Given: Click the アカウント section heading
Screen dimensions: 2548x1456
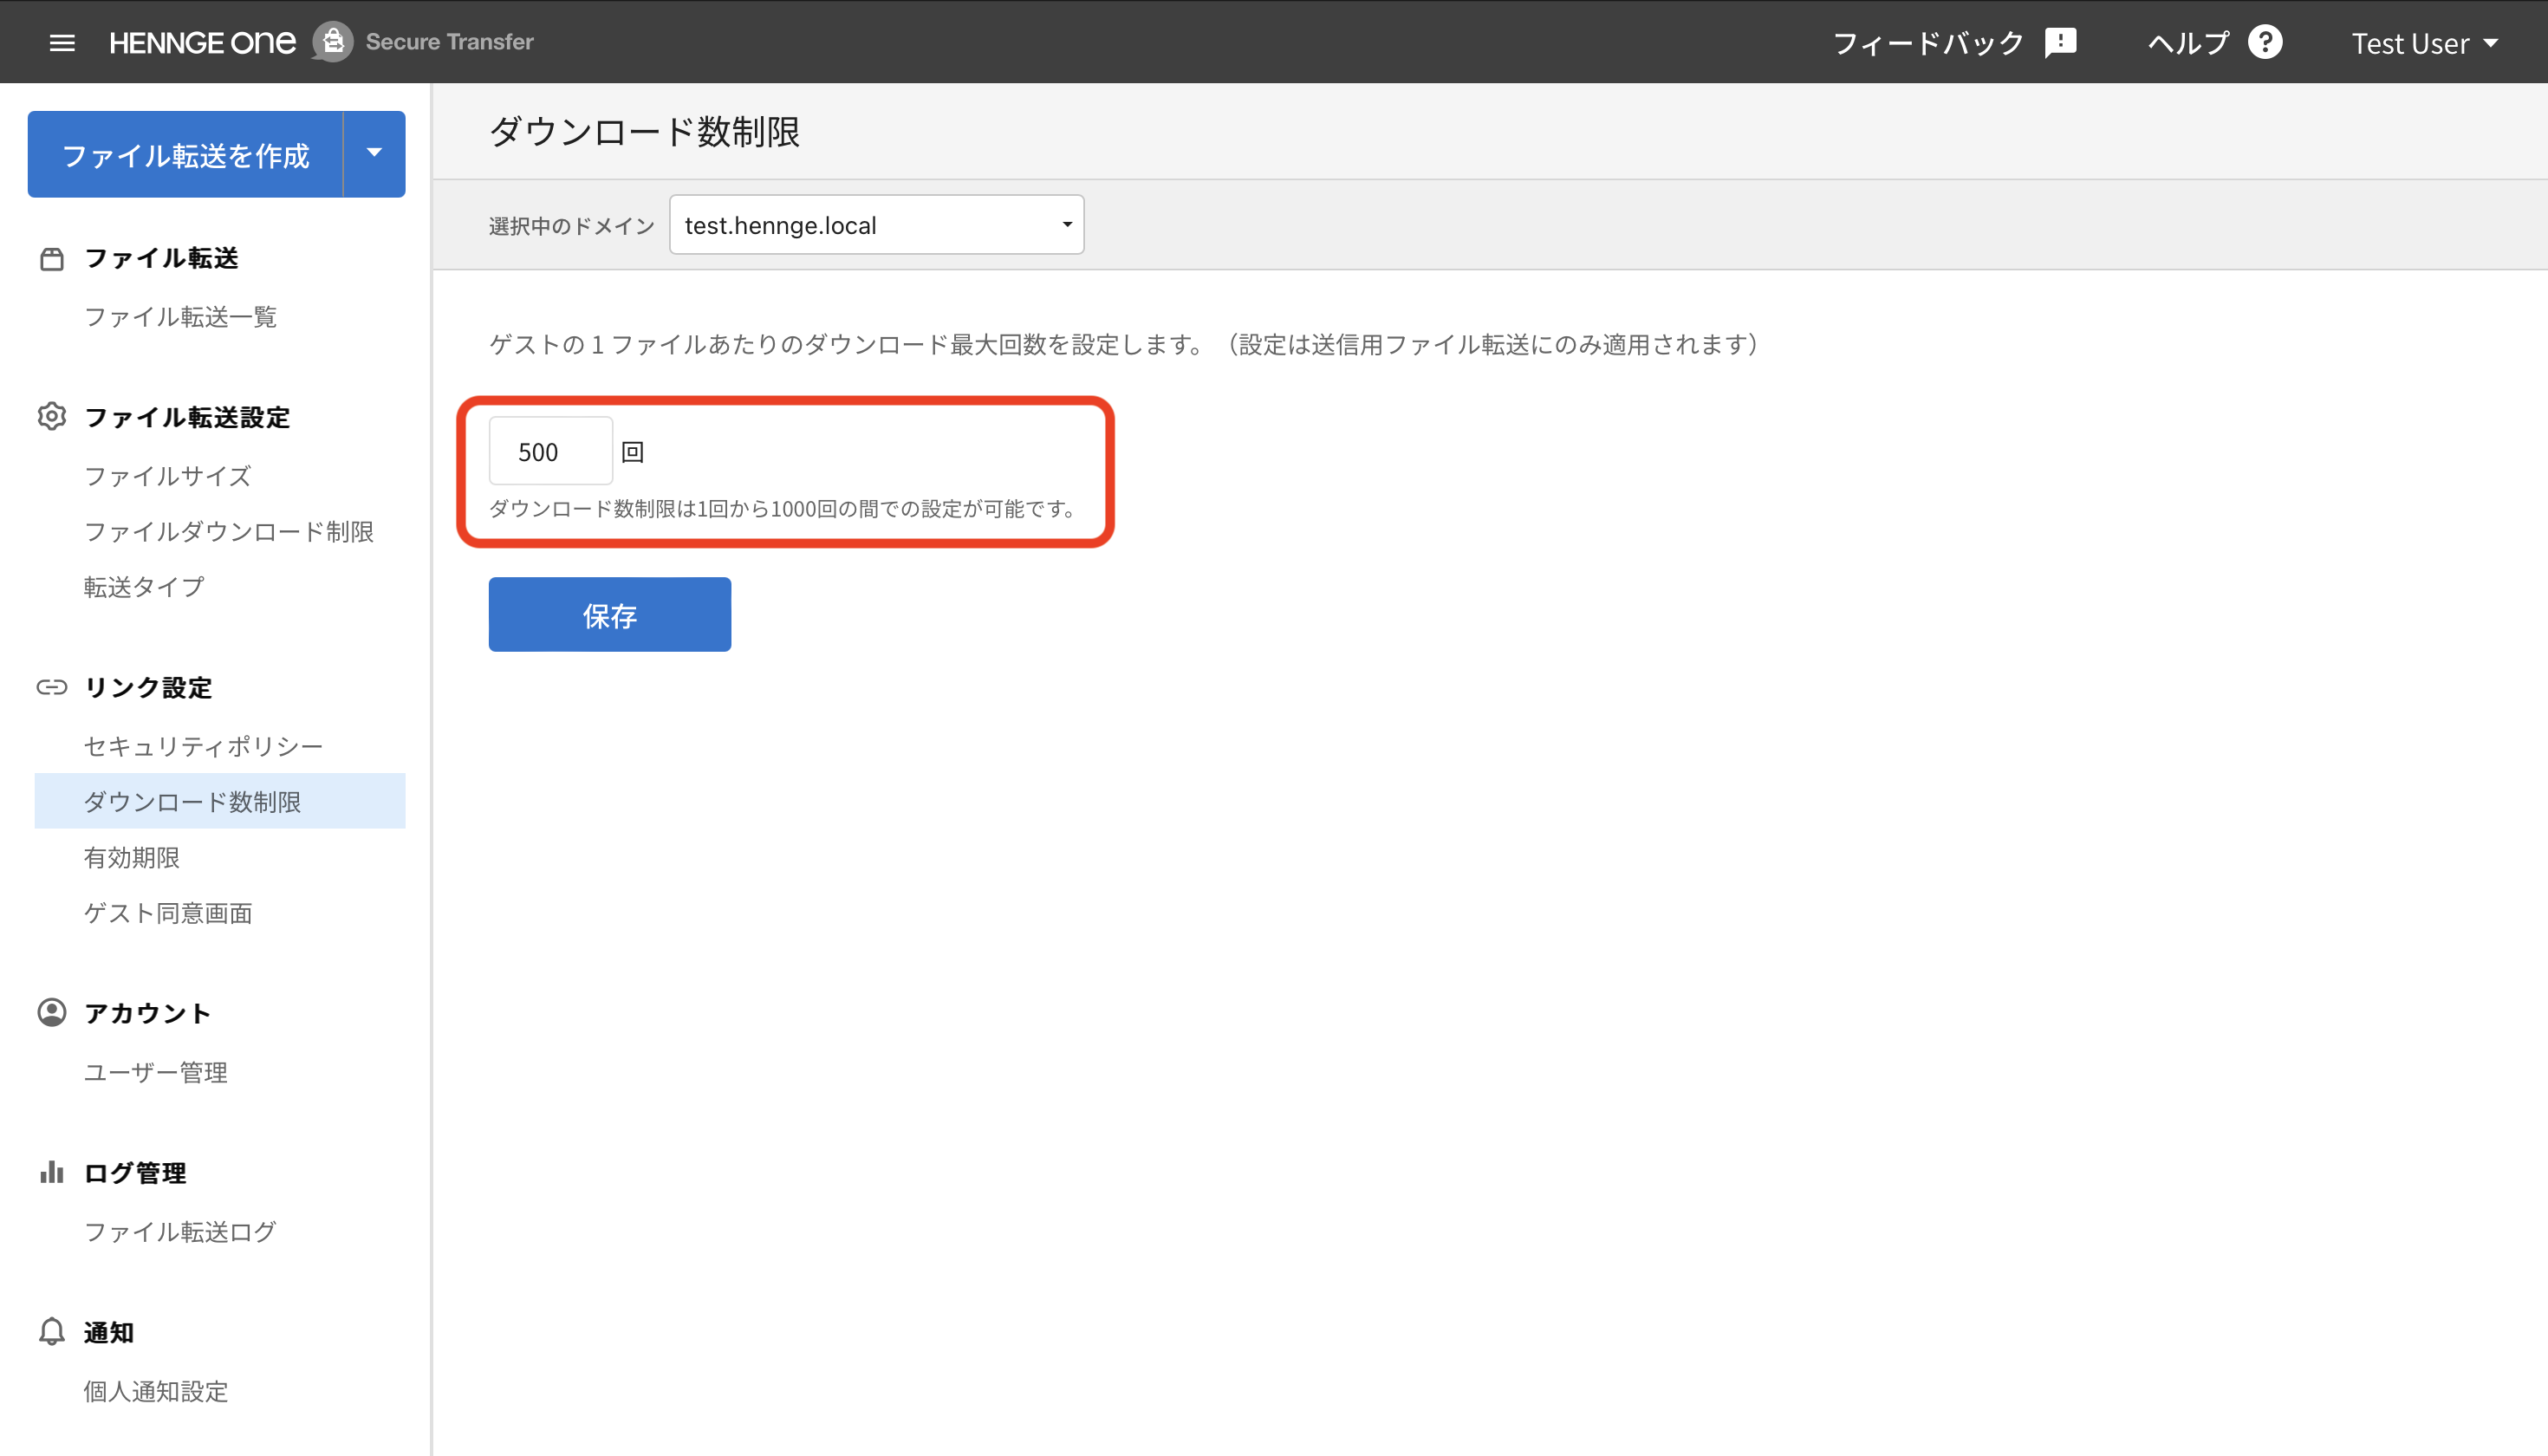Looking at the screenshot, I should 147,1013.
